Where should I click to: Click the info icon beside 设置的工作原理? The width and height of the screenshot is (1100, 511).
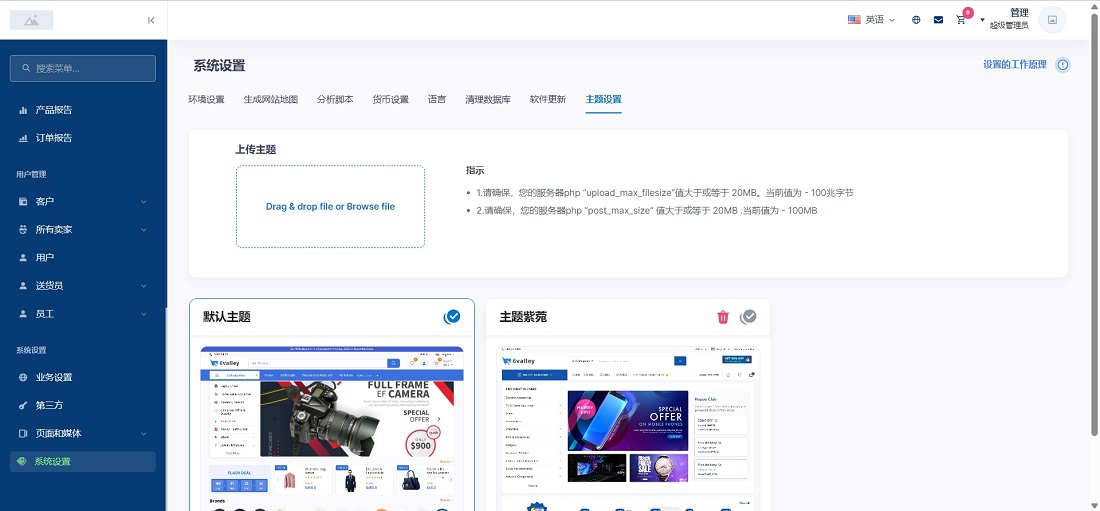pos(1062,65)
